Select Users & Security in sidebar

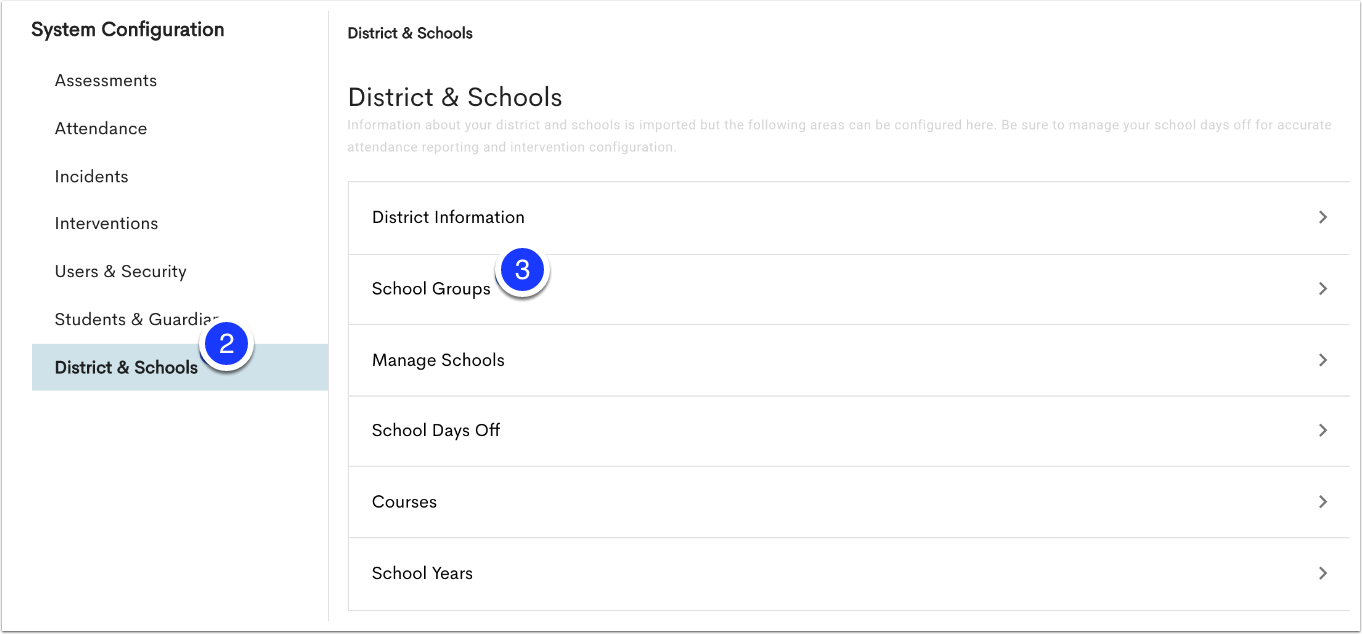pyautogui.click(x=121, y=272)
